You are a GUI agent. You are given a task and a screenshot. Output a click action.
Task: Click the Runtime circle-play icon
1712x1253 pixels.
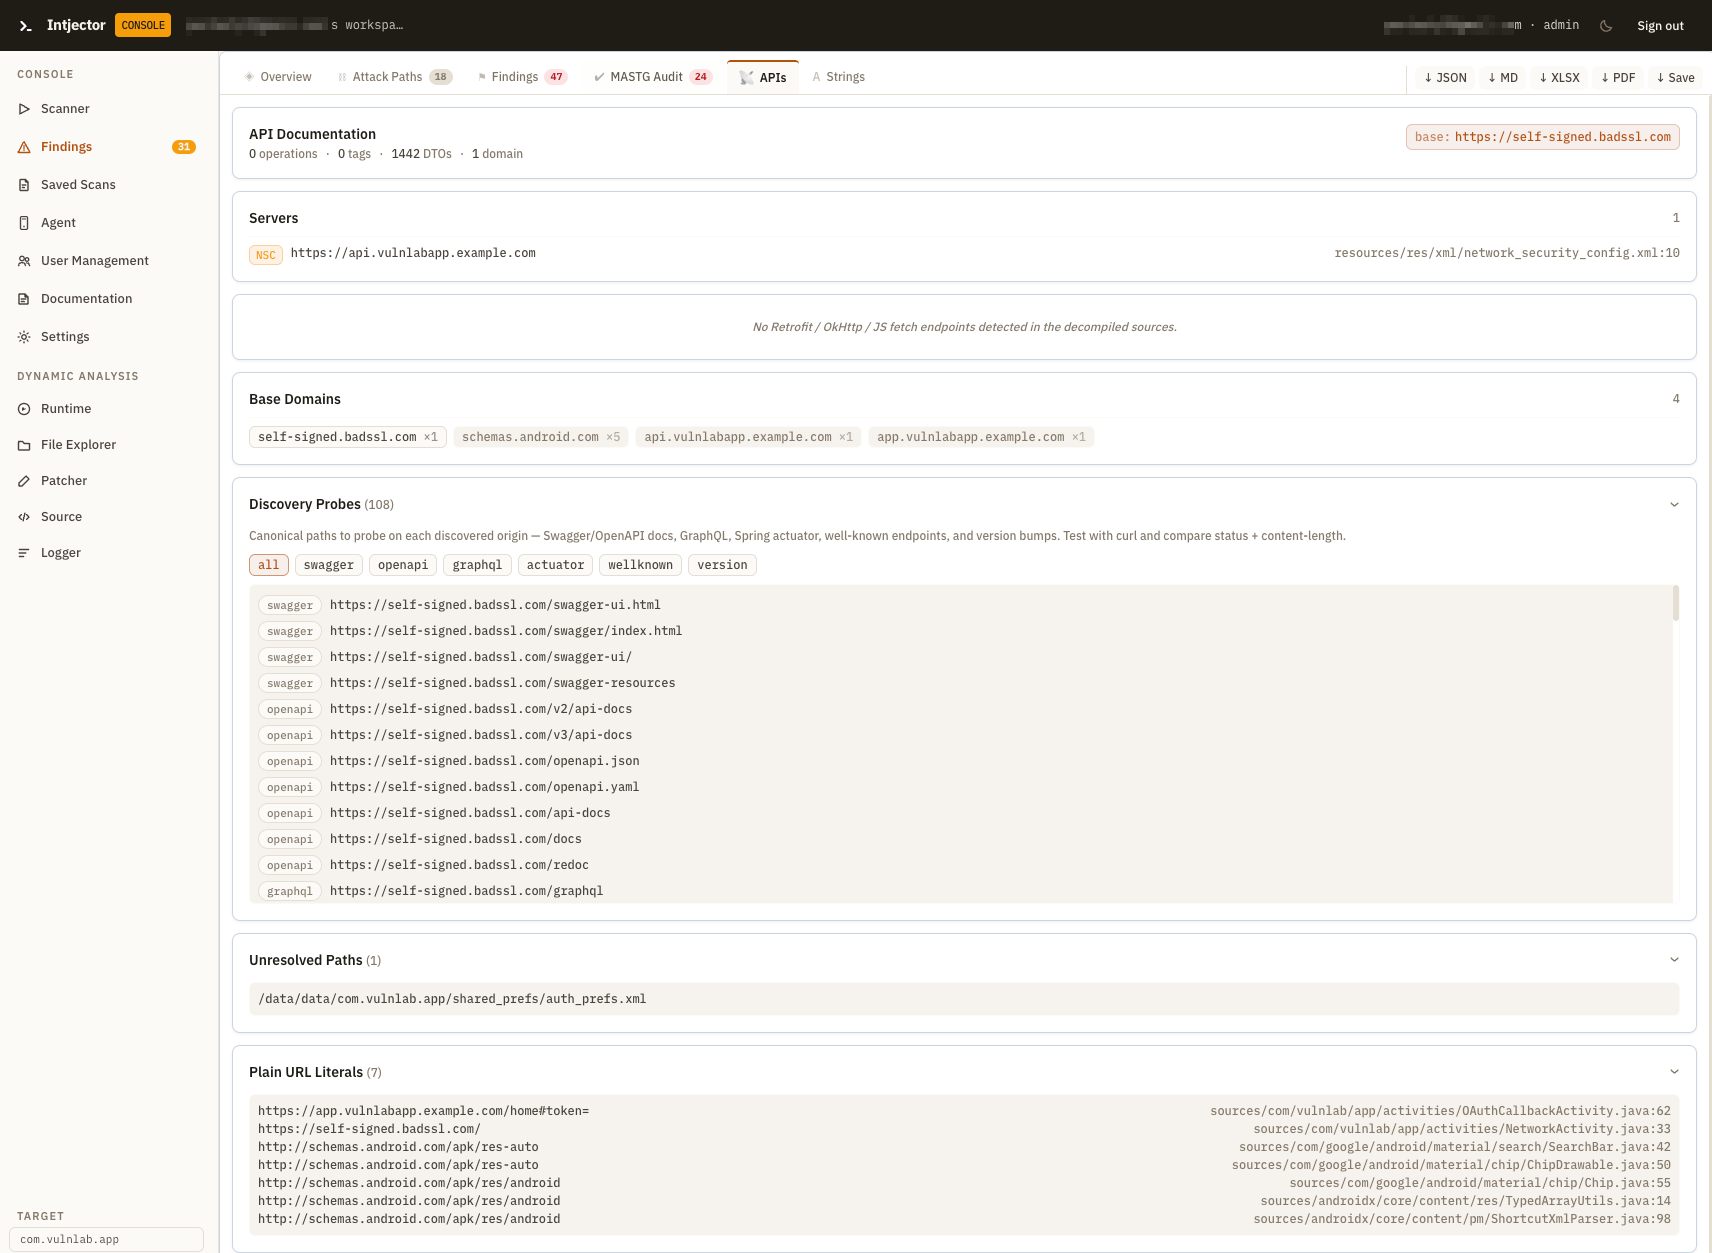click(24, 409)
